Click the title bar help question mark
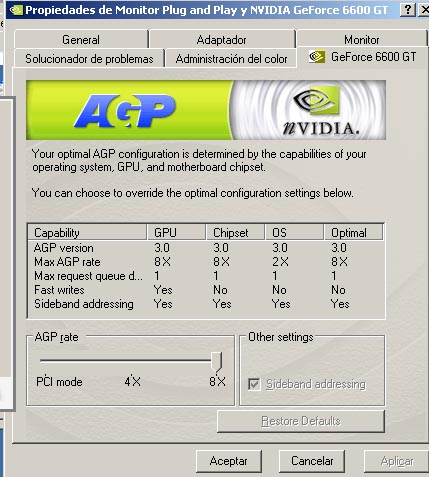This screenshot has width=429, height=477. click(x=408, y=10)
